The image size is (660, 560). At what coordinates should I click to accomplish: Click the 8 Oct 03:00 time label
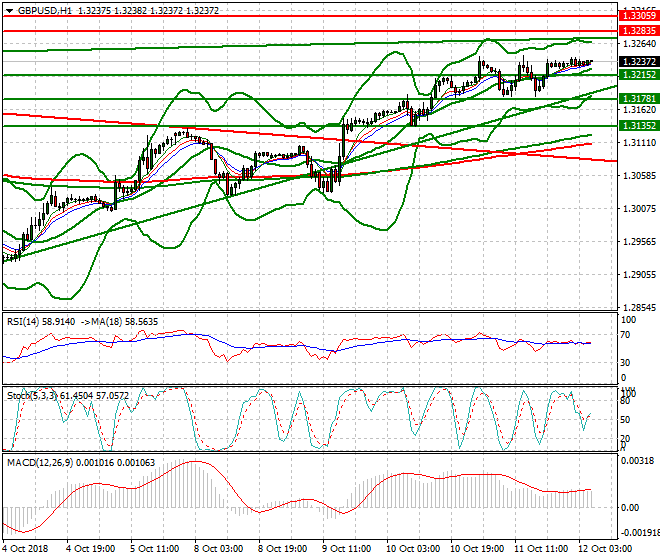pos(218,549)
